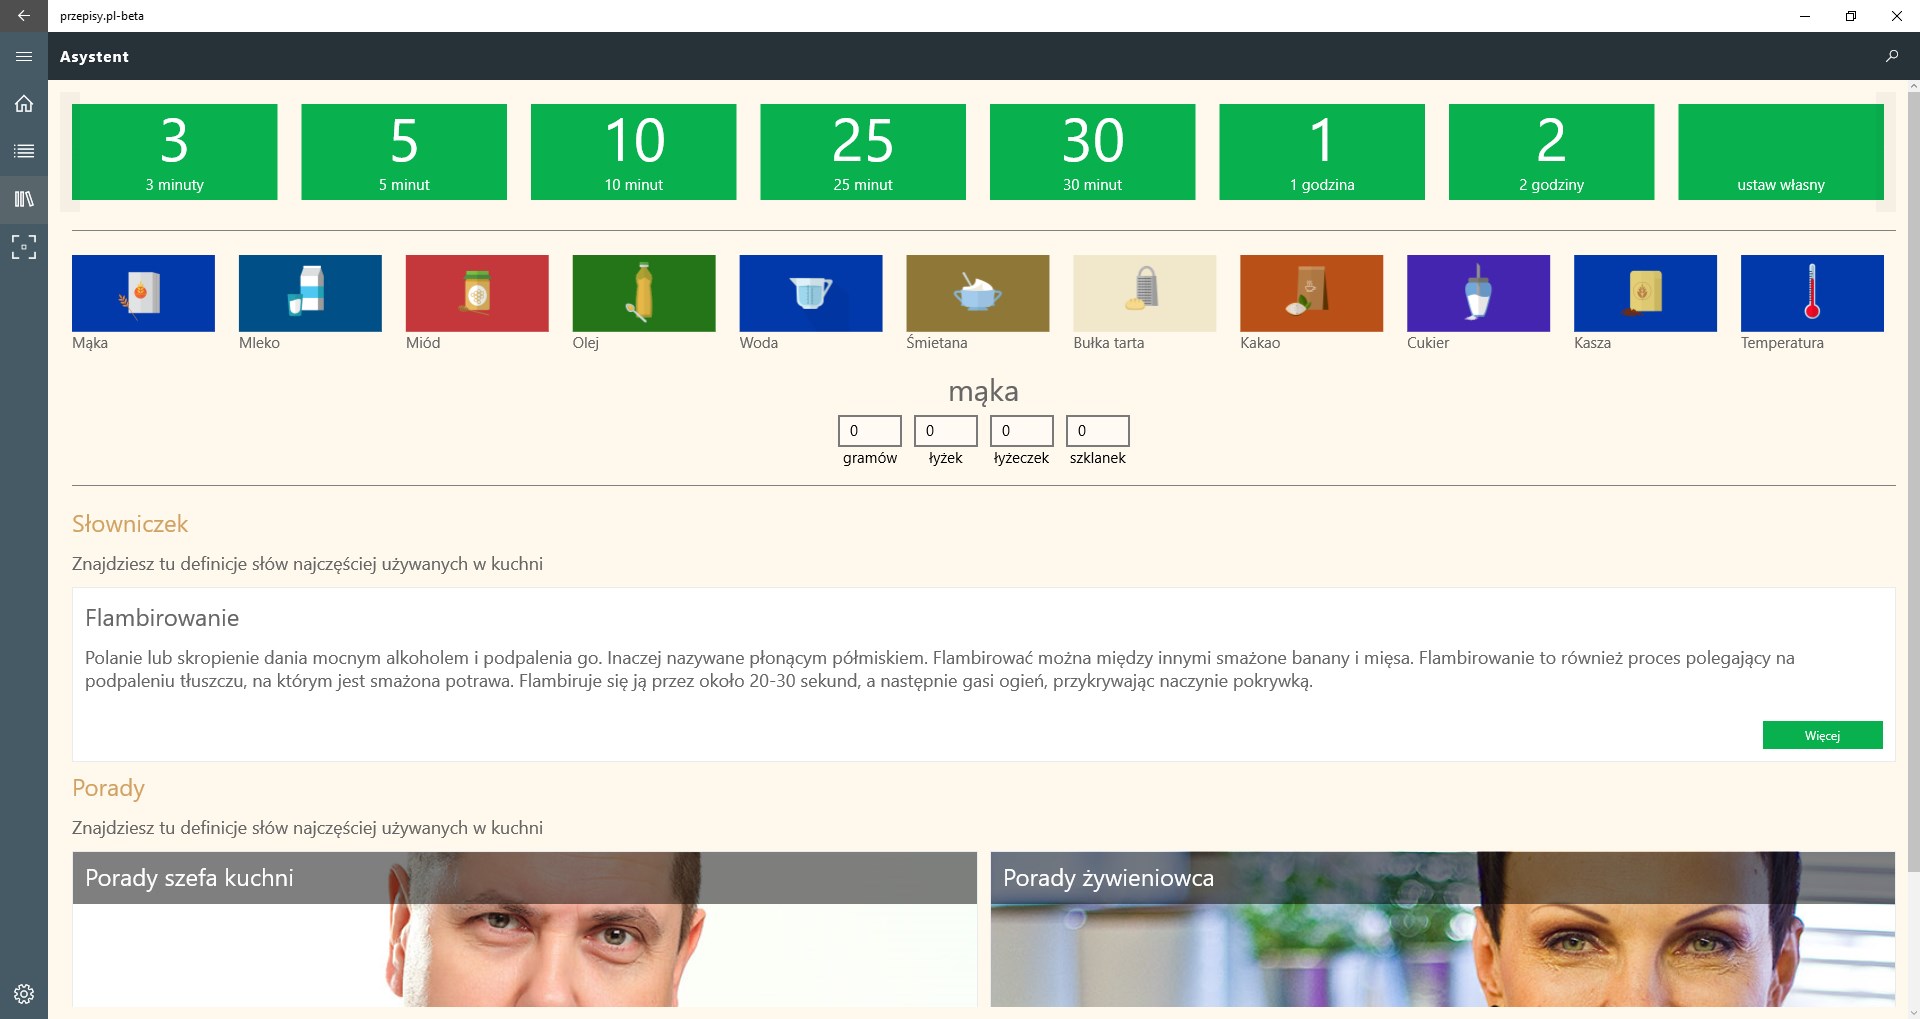Start the 25 minut timer

click(863, 152)
